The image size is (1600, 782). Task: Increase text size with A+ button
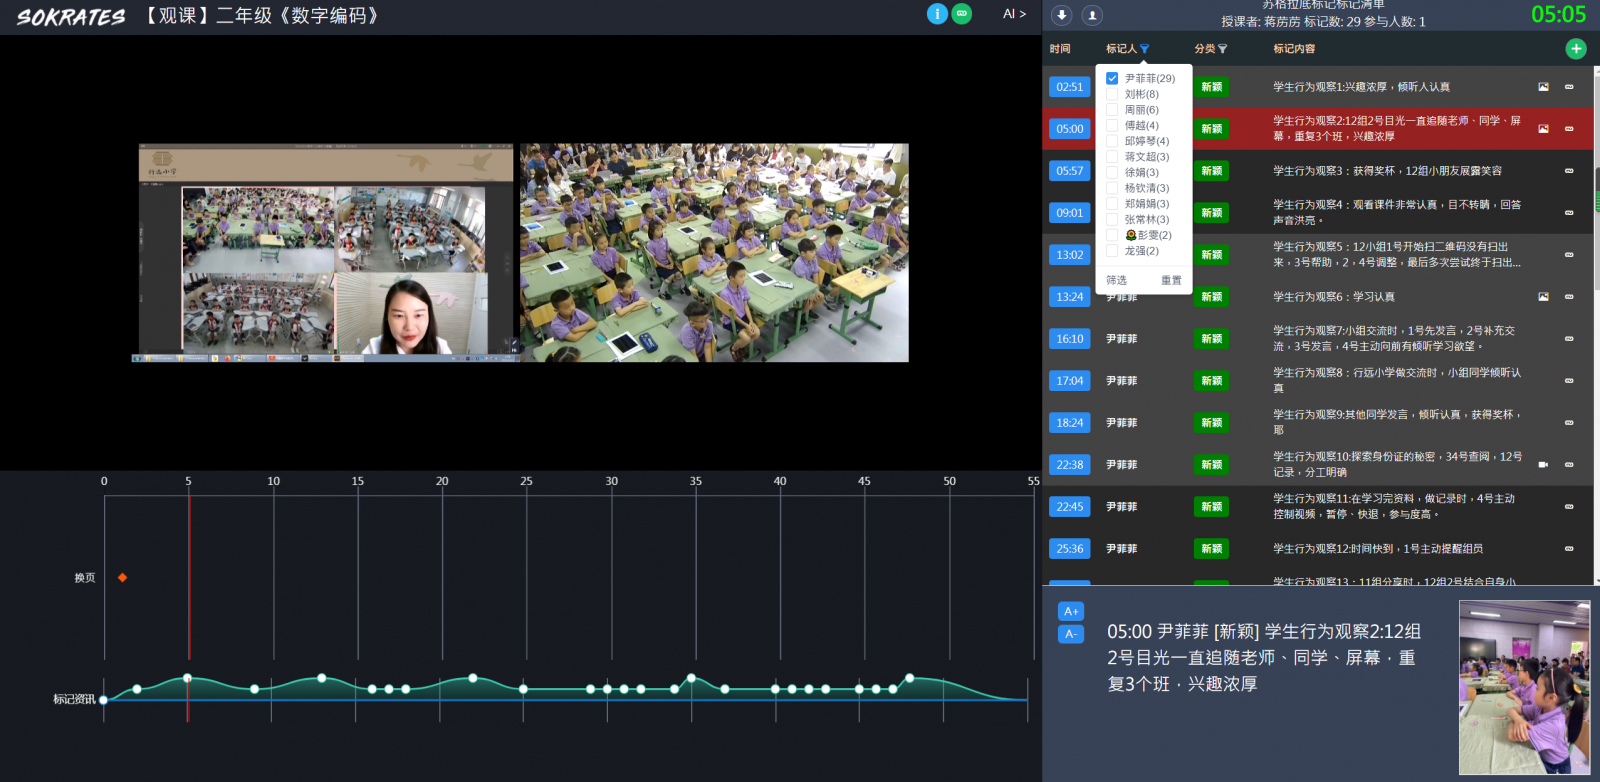click(1071, 611)
